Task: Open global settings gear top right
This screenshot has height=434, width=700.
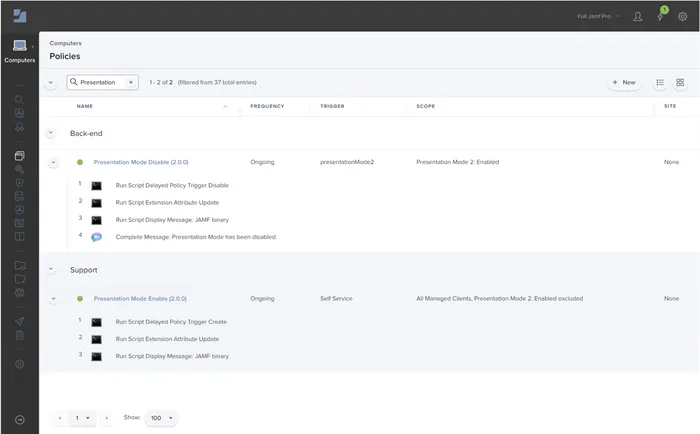Action: click(x=683, y=17)
